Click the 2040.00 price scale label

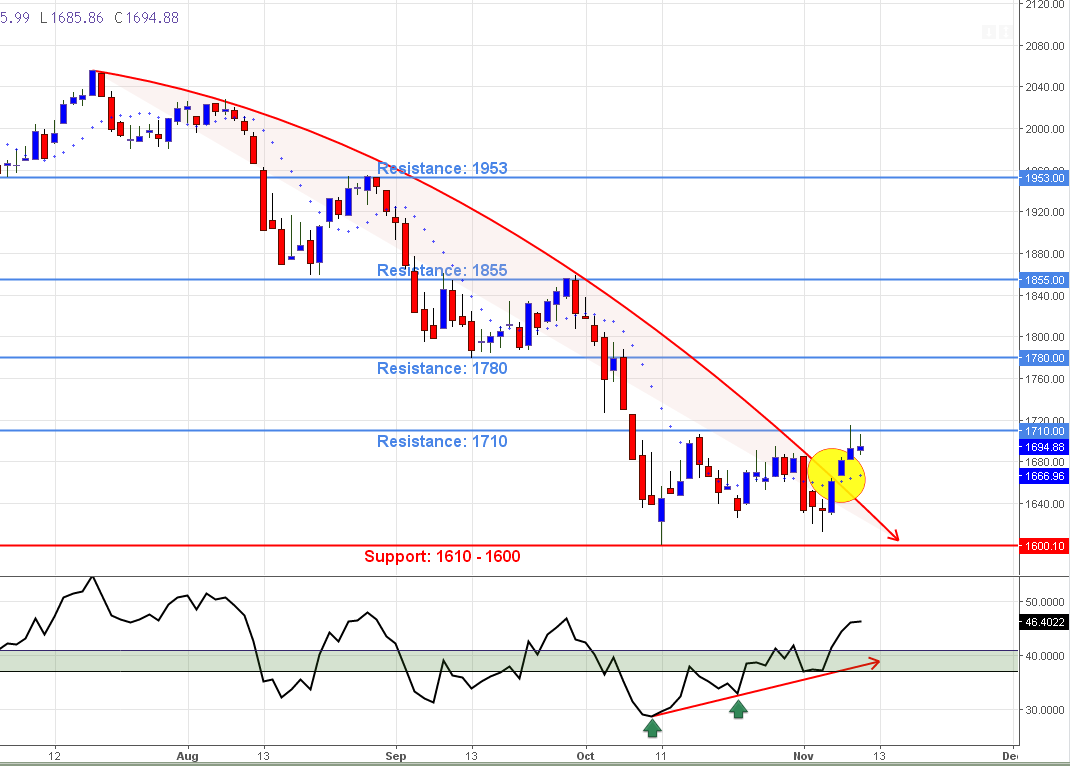click(x=1044, y=87)
